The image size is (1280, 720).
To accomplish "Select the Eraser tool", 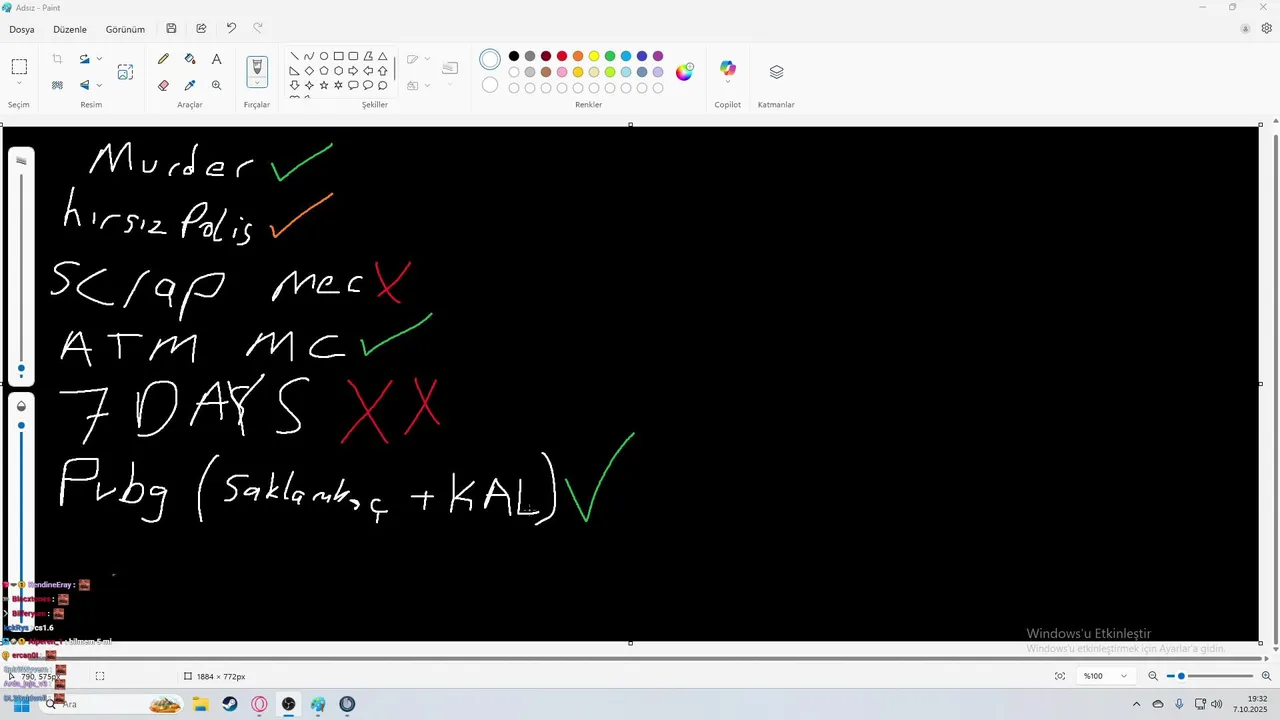I will [x=163, y=85].
